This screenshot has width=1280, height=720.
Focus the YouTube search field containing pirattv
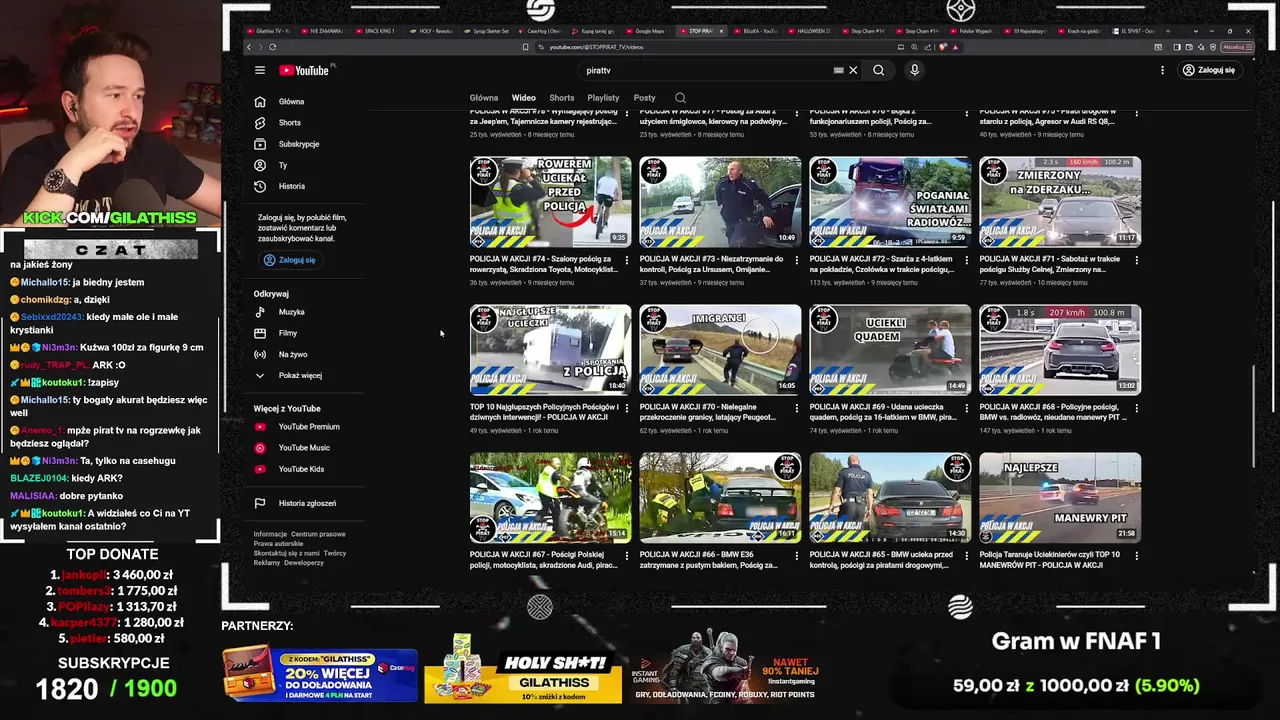point(705,70)
